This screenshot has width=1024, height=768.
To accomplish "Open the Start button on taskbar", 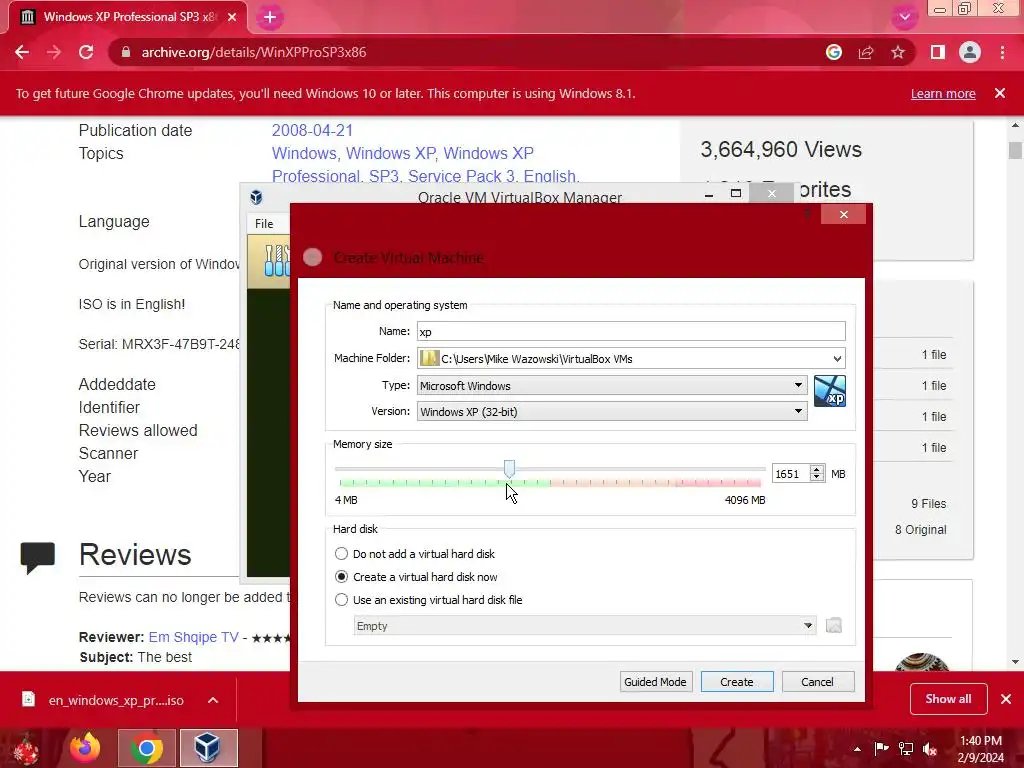I will (x=26, y=748).
